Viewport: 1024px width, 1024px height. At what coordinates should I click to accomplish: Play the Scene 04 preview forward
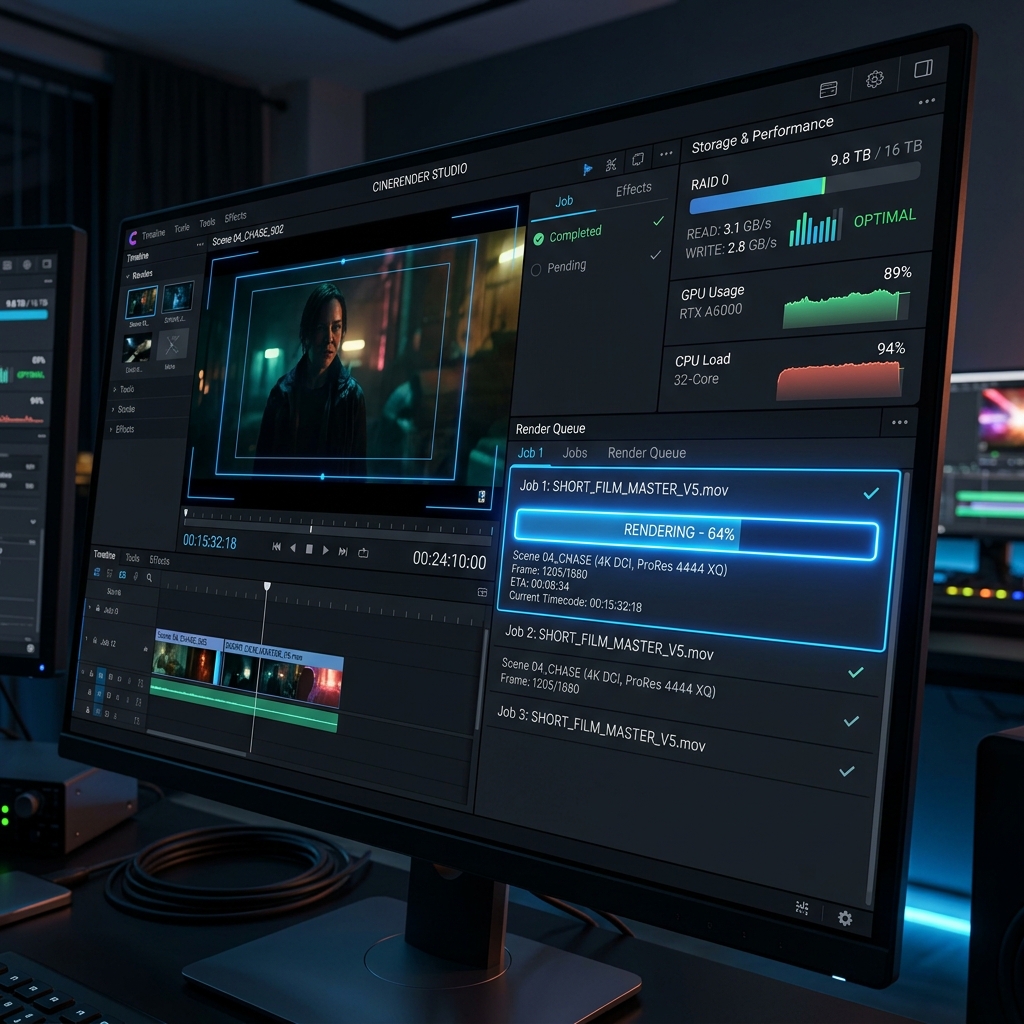(325, 550)
